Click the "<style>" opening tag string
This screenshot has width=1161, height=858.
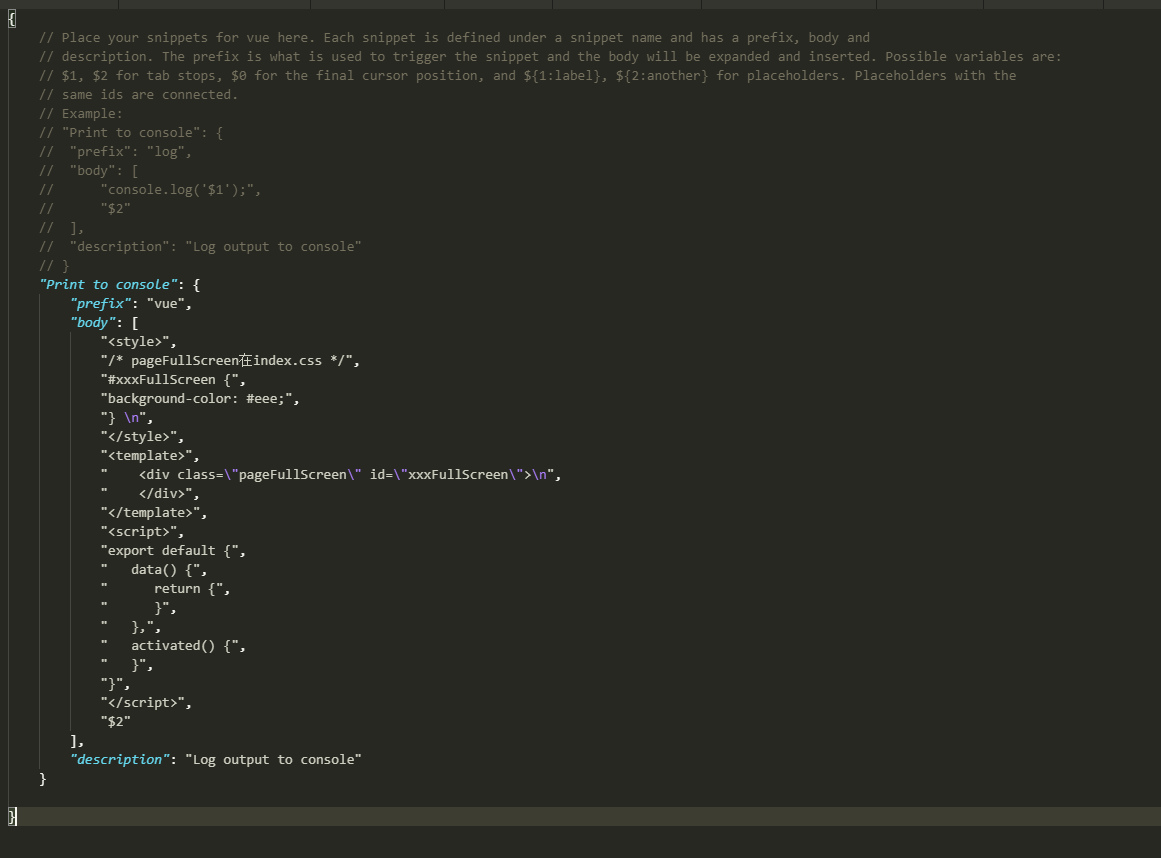(x=135, y=342)
